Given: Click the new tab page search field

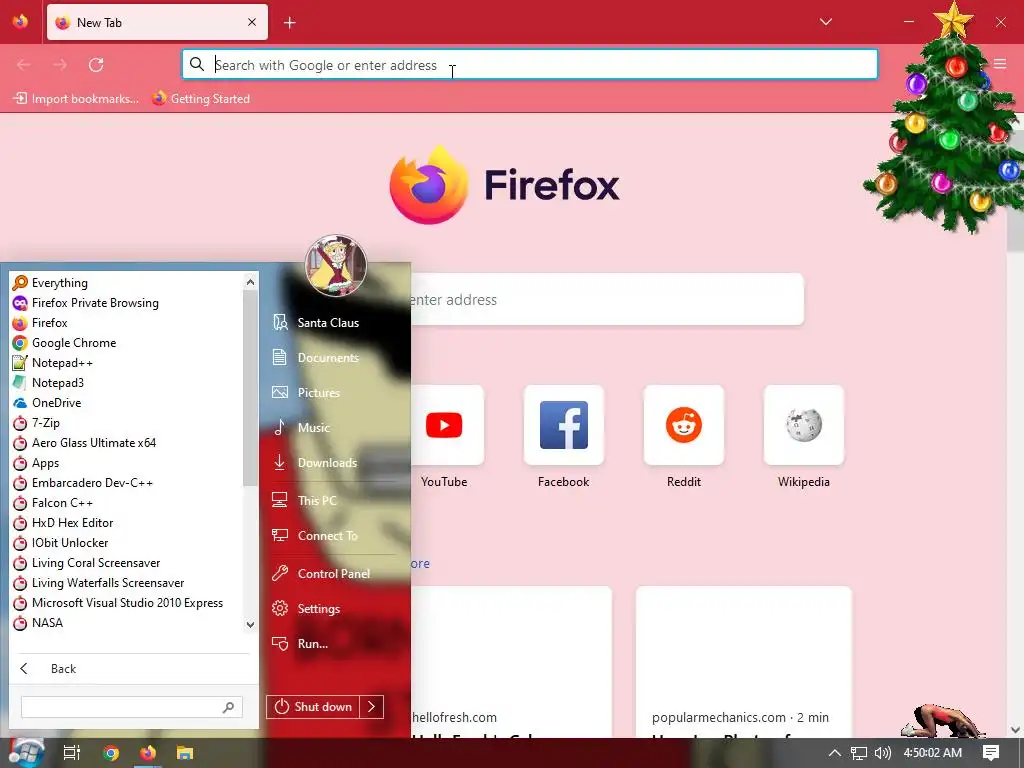Looking at the screenshot, I should tap(607, 300).
